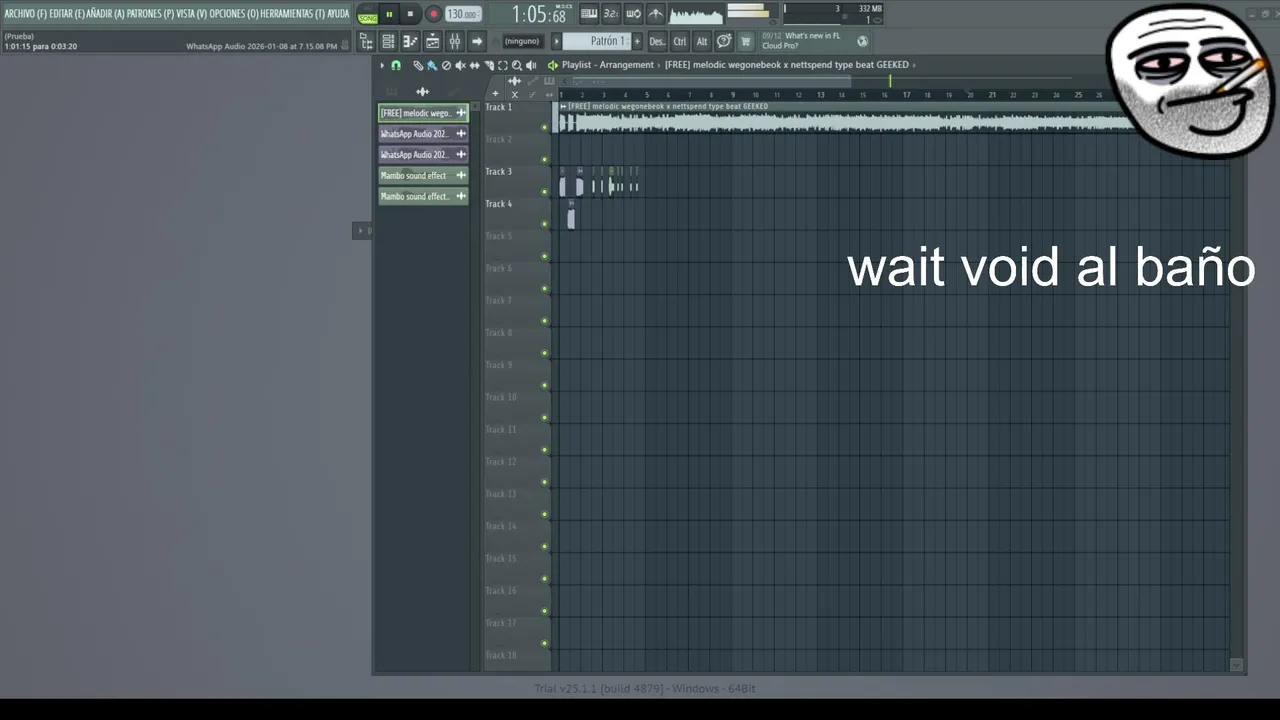The width and height of the screenshot is (1280, 720).
Task: Select the Playback speaker tool
Action: pos(531,65)
